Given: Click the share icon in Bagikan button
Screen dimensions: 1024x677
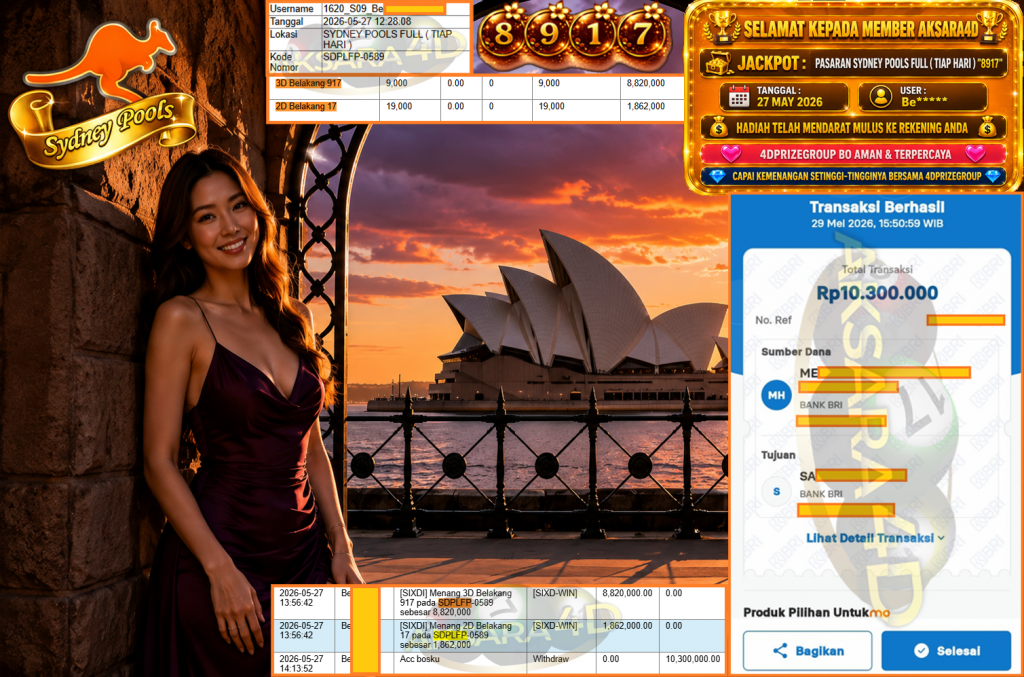Looking at the screenshot, I should point(780,650).
